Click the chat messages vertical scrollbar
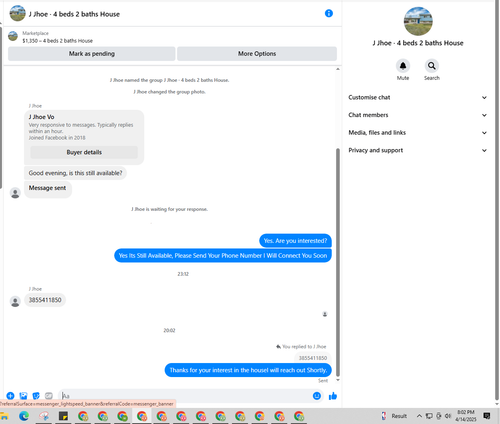 pos(338,262)
